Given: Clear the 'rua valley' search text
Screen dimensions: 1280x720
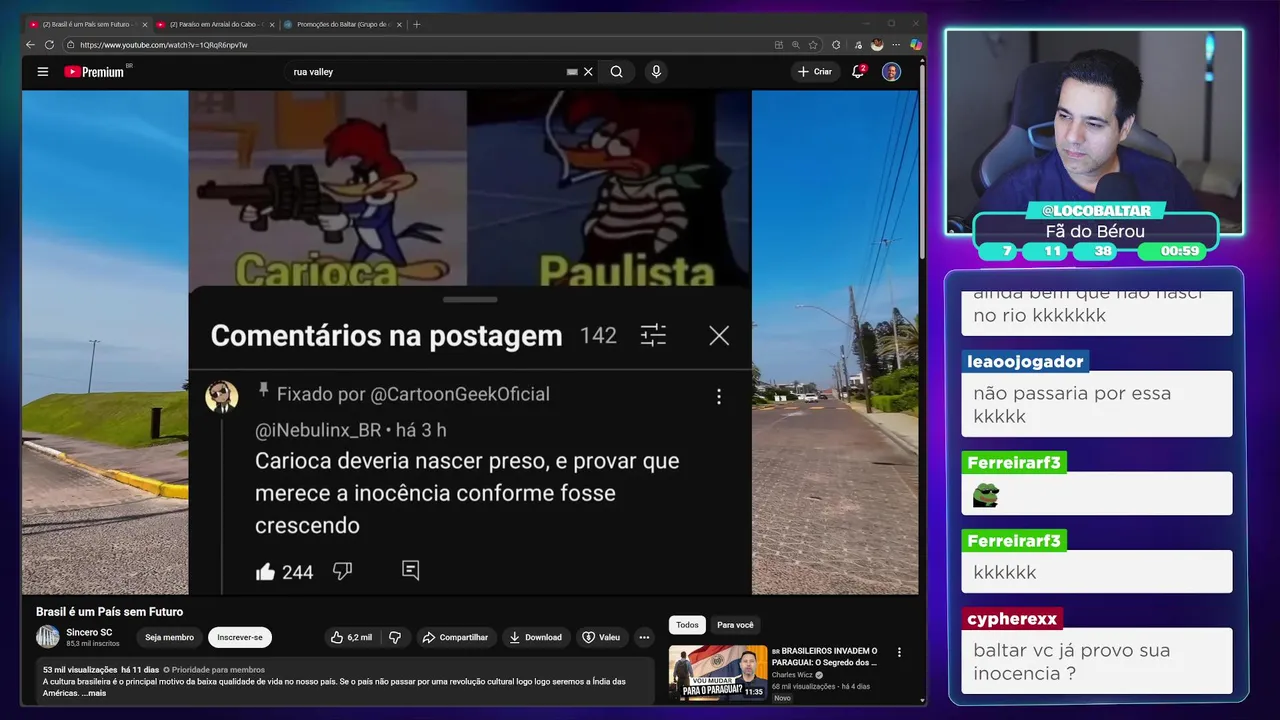Looking at the screenshot, I should 588,72.
